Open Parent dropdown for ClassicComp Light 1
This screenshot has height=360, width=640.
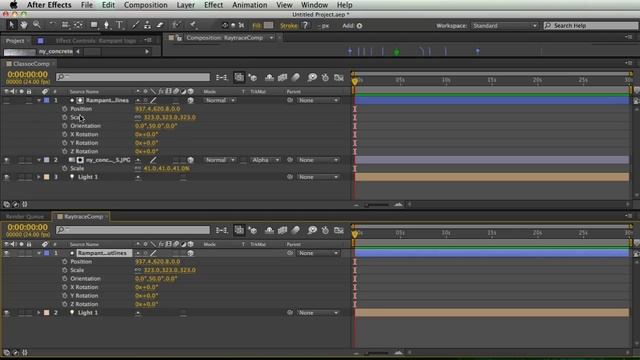318,177
